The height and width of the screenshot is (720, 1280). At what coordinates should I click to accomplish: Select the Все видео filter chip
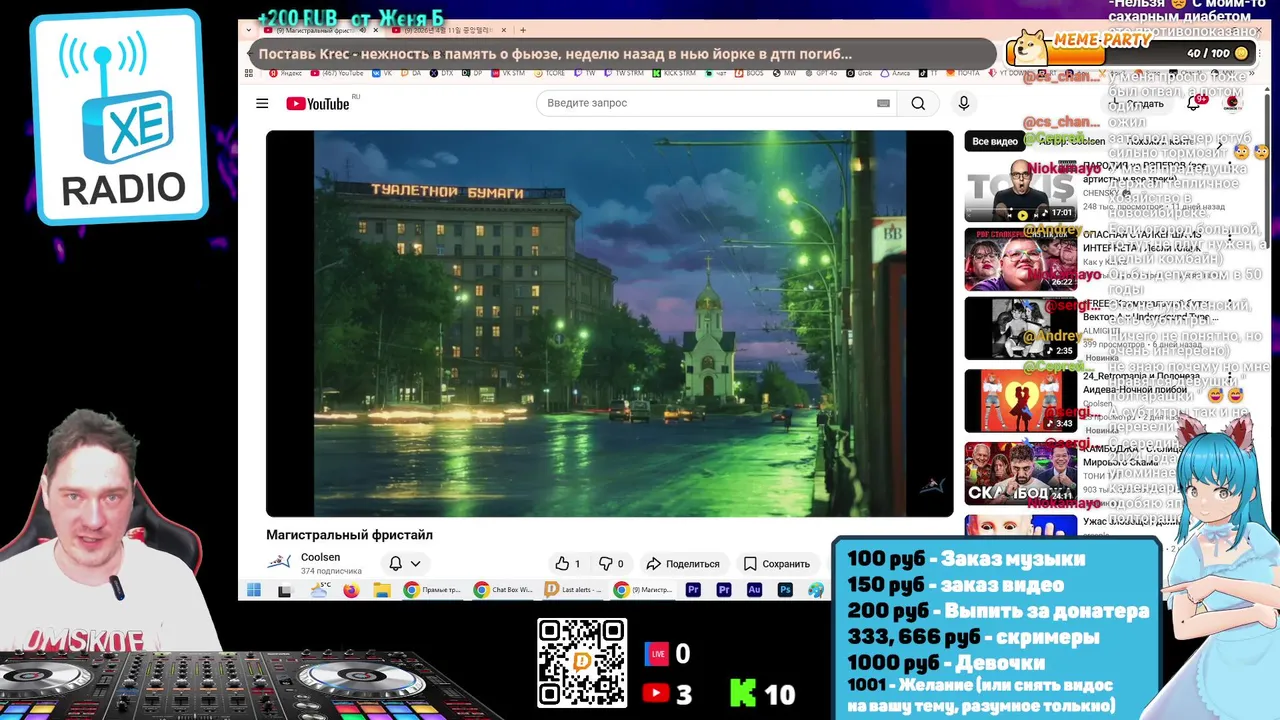pos(995,141)
